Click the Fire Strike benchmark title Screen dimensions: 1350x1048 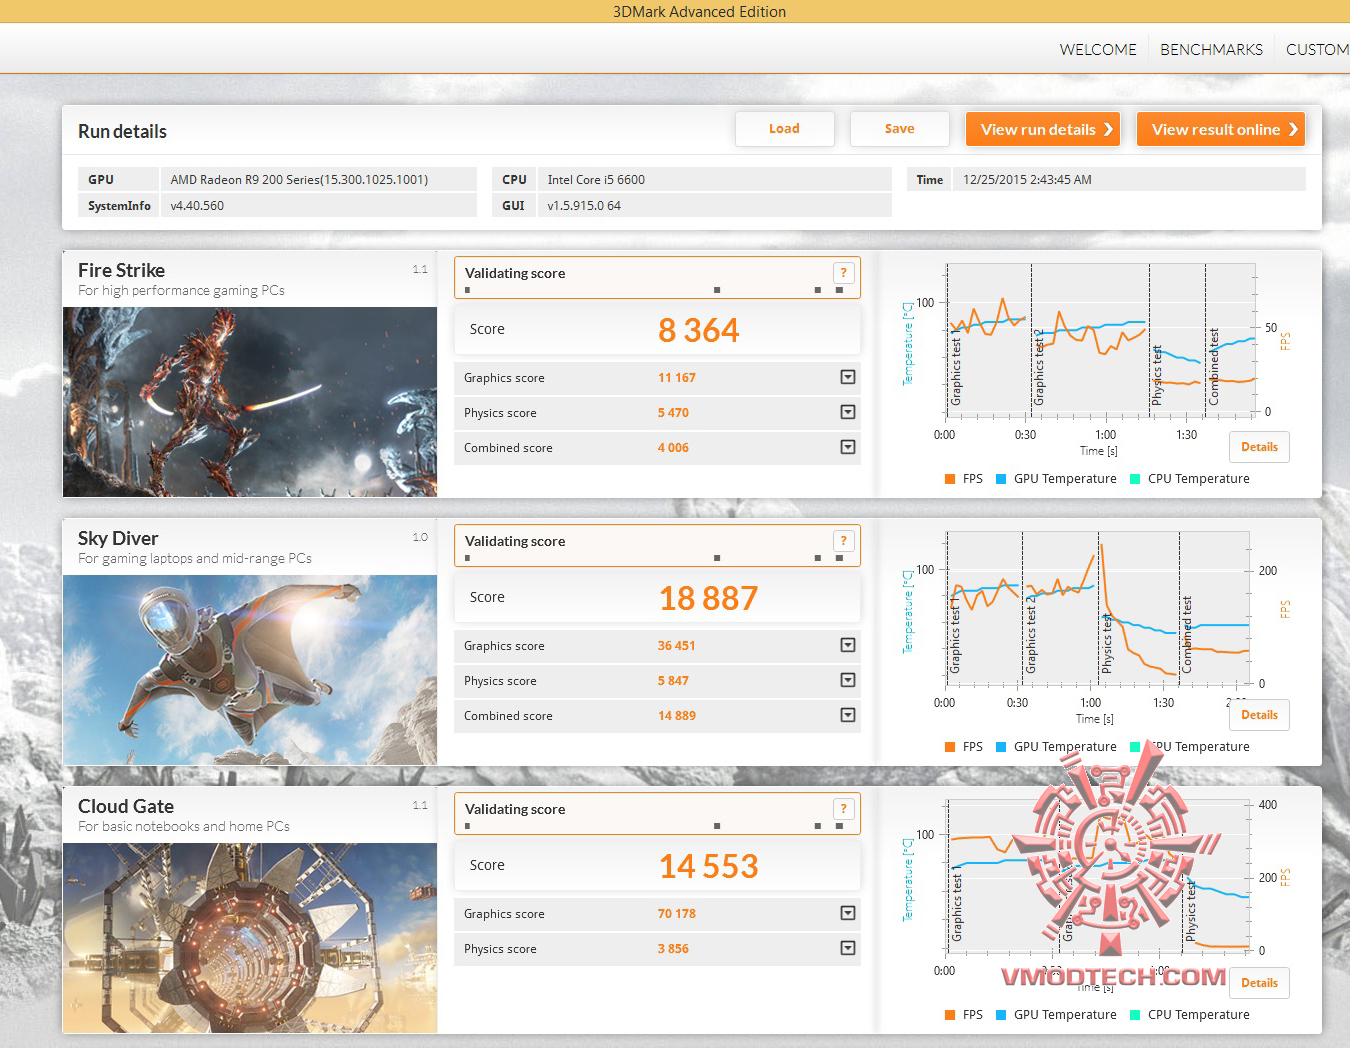point(121,270)
